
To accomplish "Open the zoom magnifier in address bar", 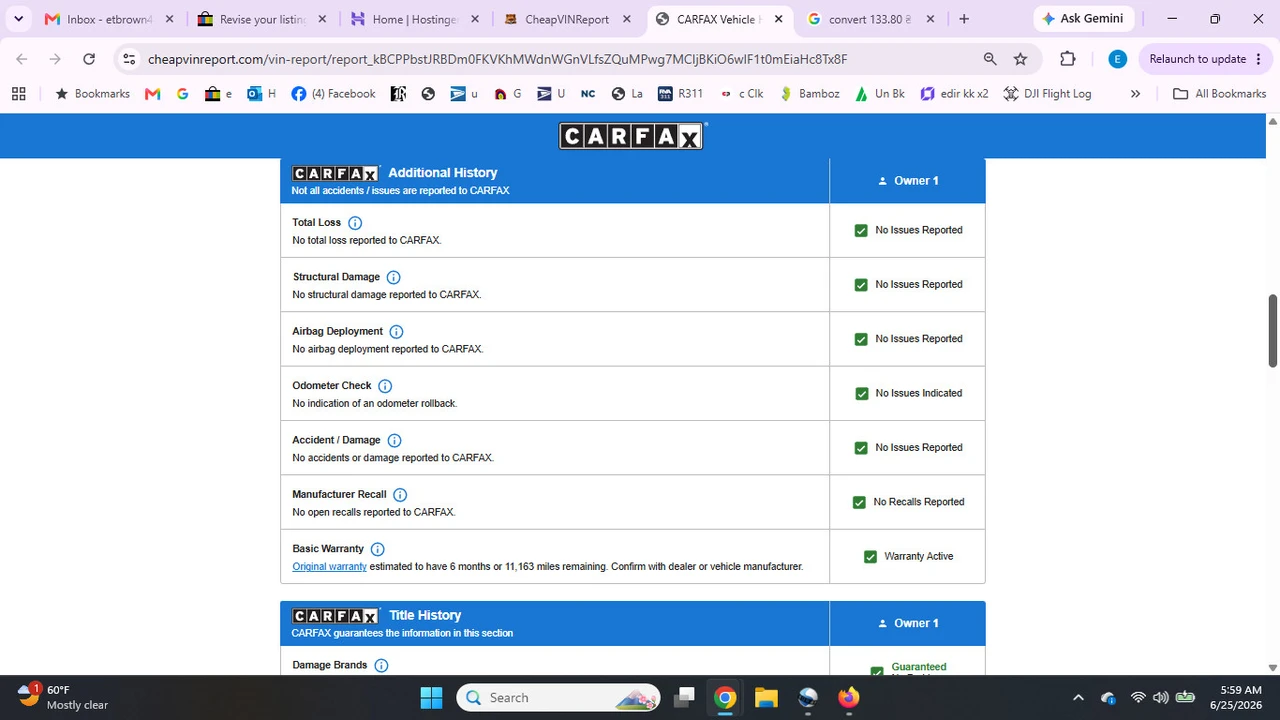I will [990, 59].
